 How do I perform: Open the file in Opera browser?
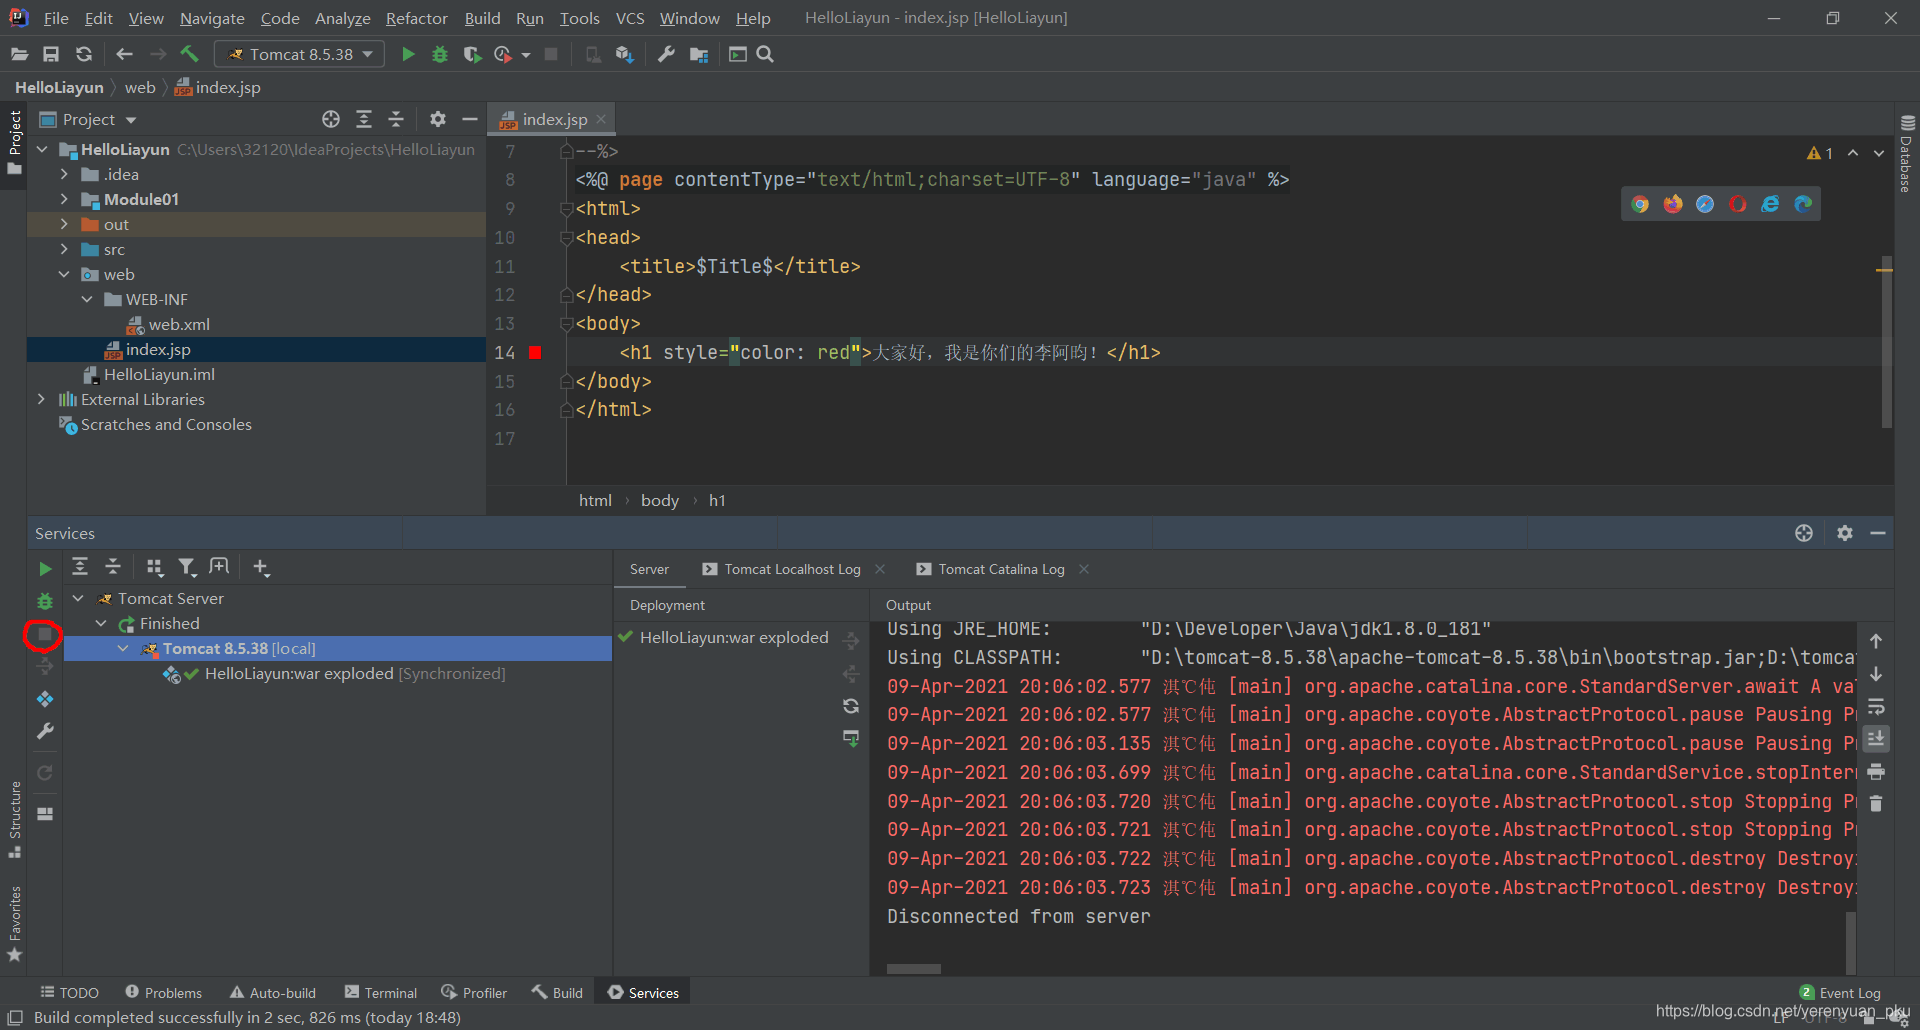pyautogui.click(x=1738, y=204)
